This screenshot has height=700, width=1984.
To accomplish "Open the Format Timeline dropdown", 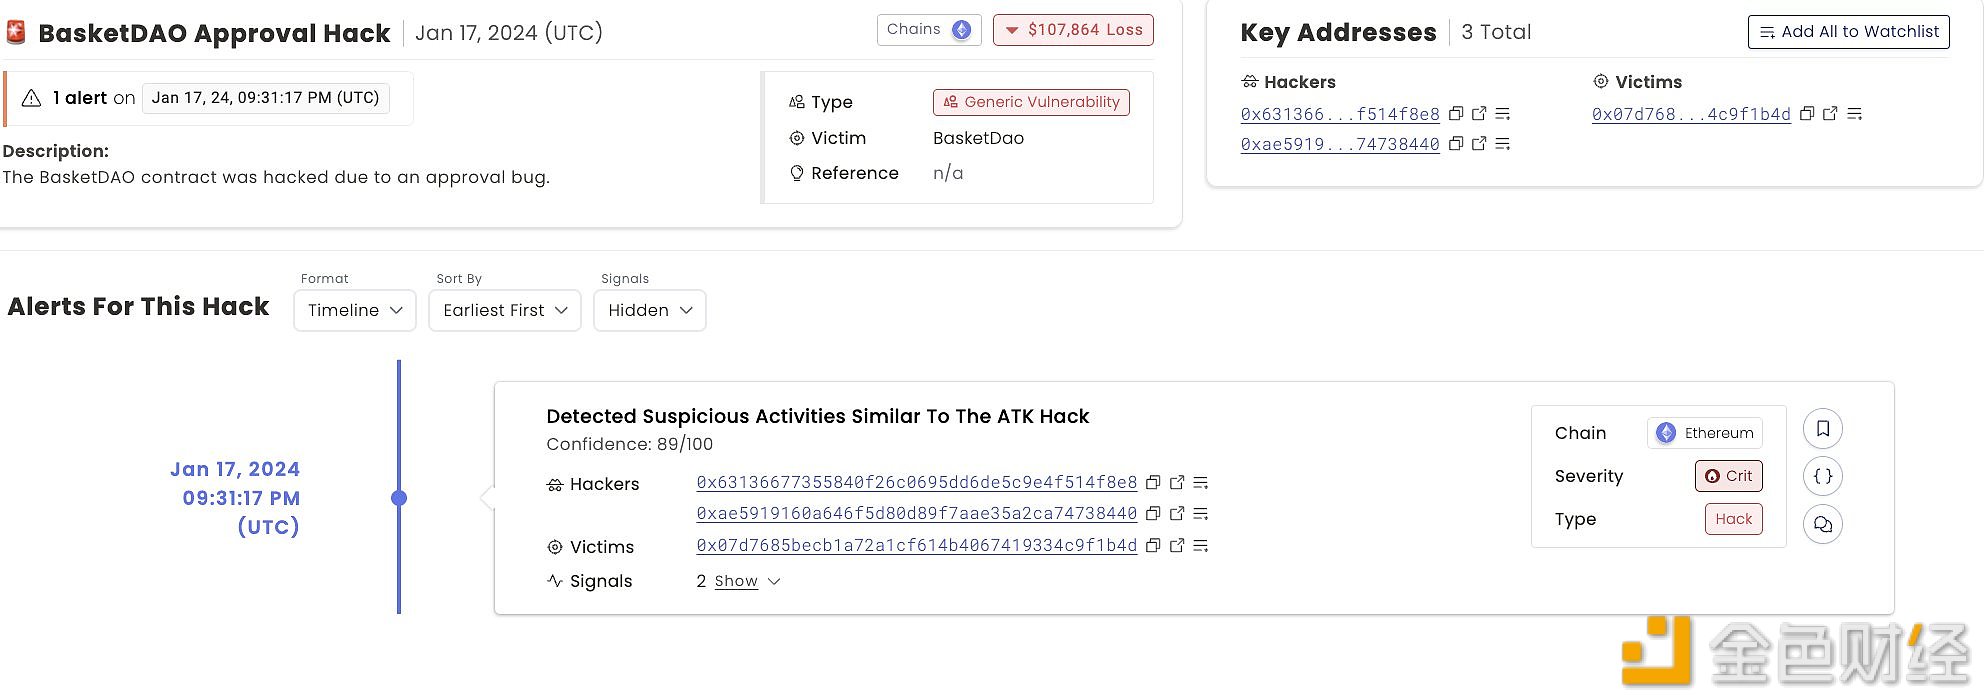I will click(355, 310).
